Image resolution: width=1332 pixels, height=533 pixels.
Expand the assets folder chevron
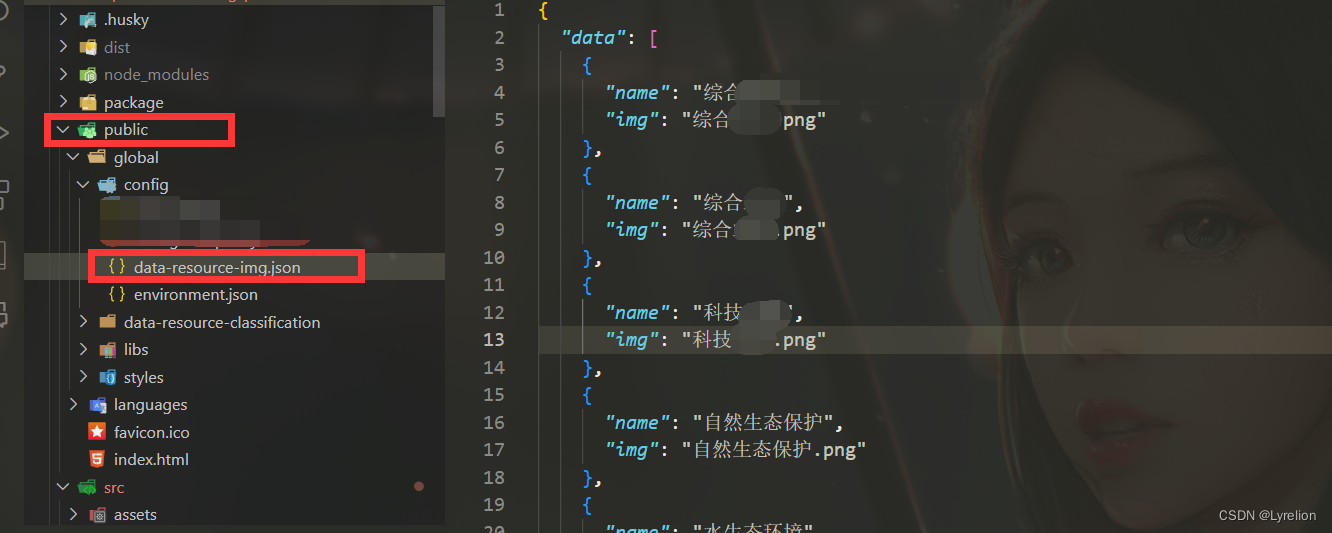coord(73,515)
